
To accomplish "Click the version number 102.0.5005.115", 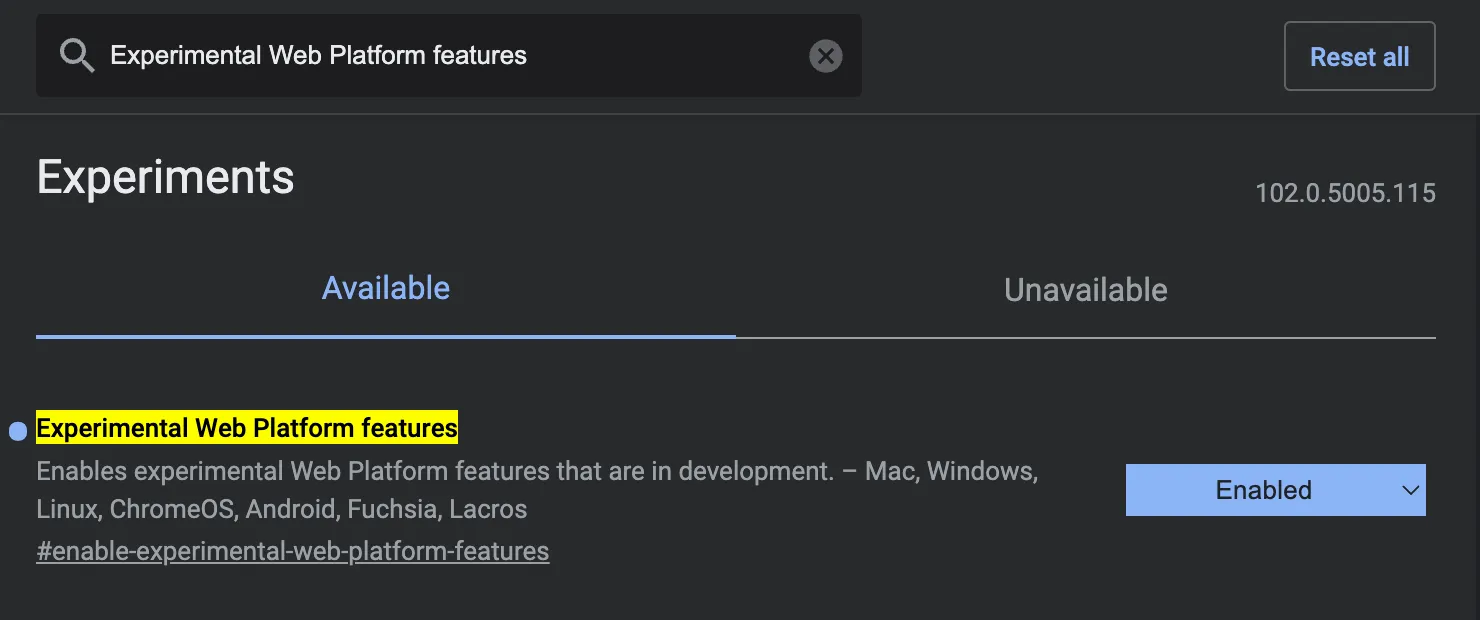I will pyautogui.click(x=1345, y=192).
